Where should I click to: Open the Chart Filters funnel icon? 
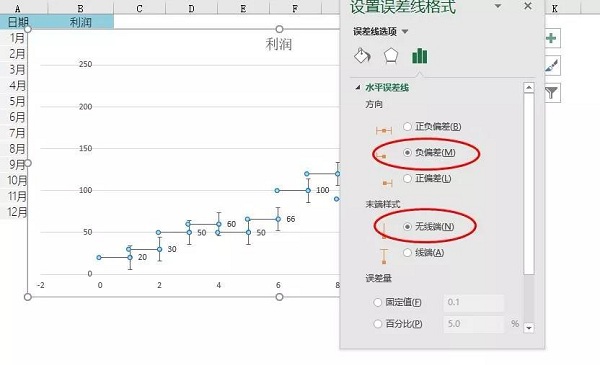pos(551,93)
